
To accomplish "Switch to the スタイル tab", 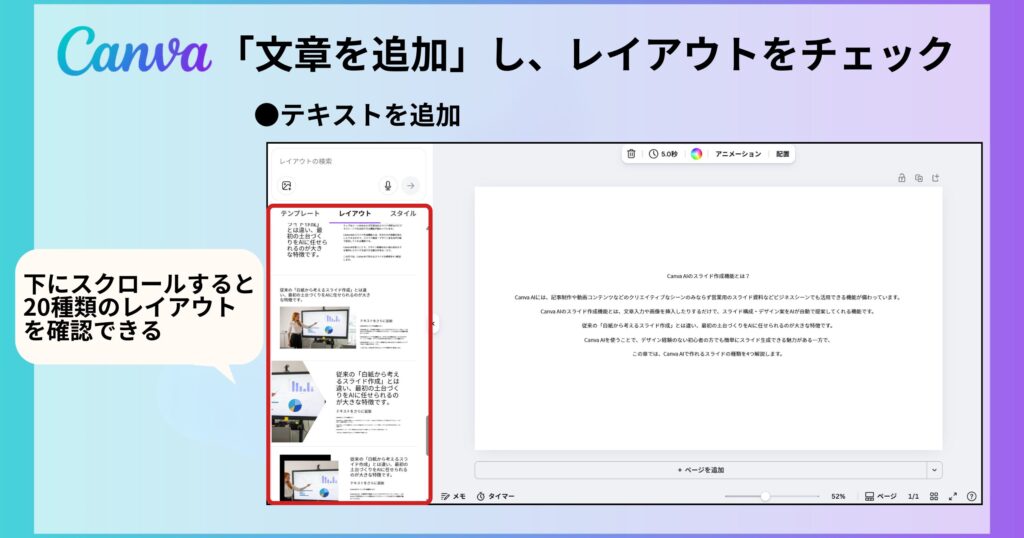I will tap(403, 213).
